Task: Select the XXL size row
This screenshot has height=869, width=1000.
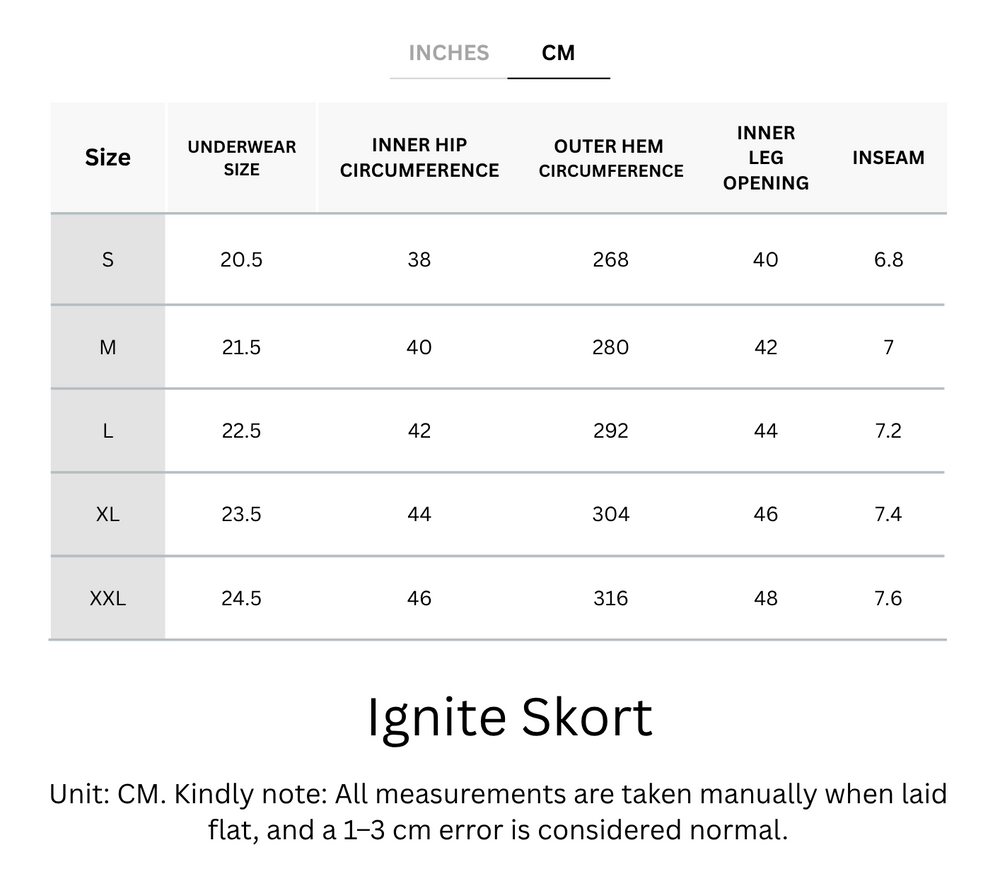Action: tap(106, 598)
